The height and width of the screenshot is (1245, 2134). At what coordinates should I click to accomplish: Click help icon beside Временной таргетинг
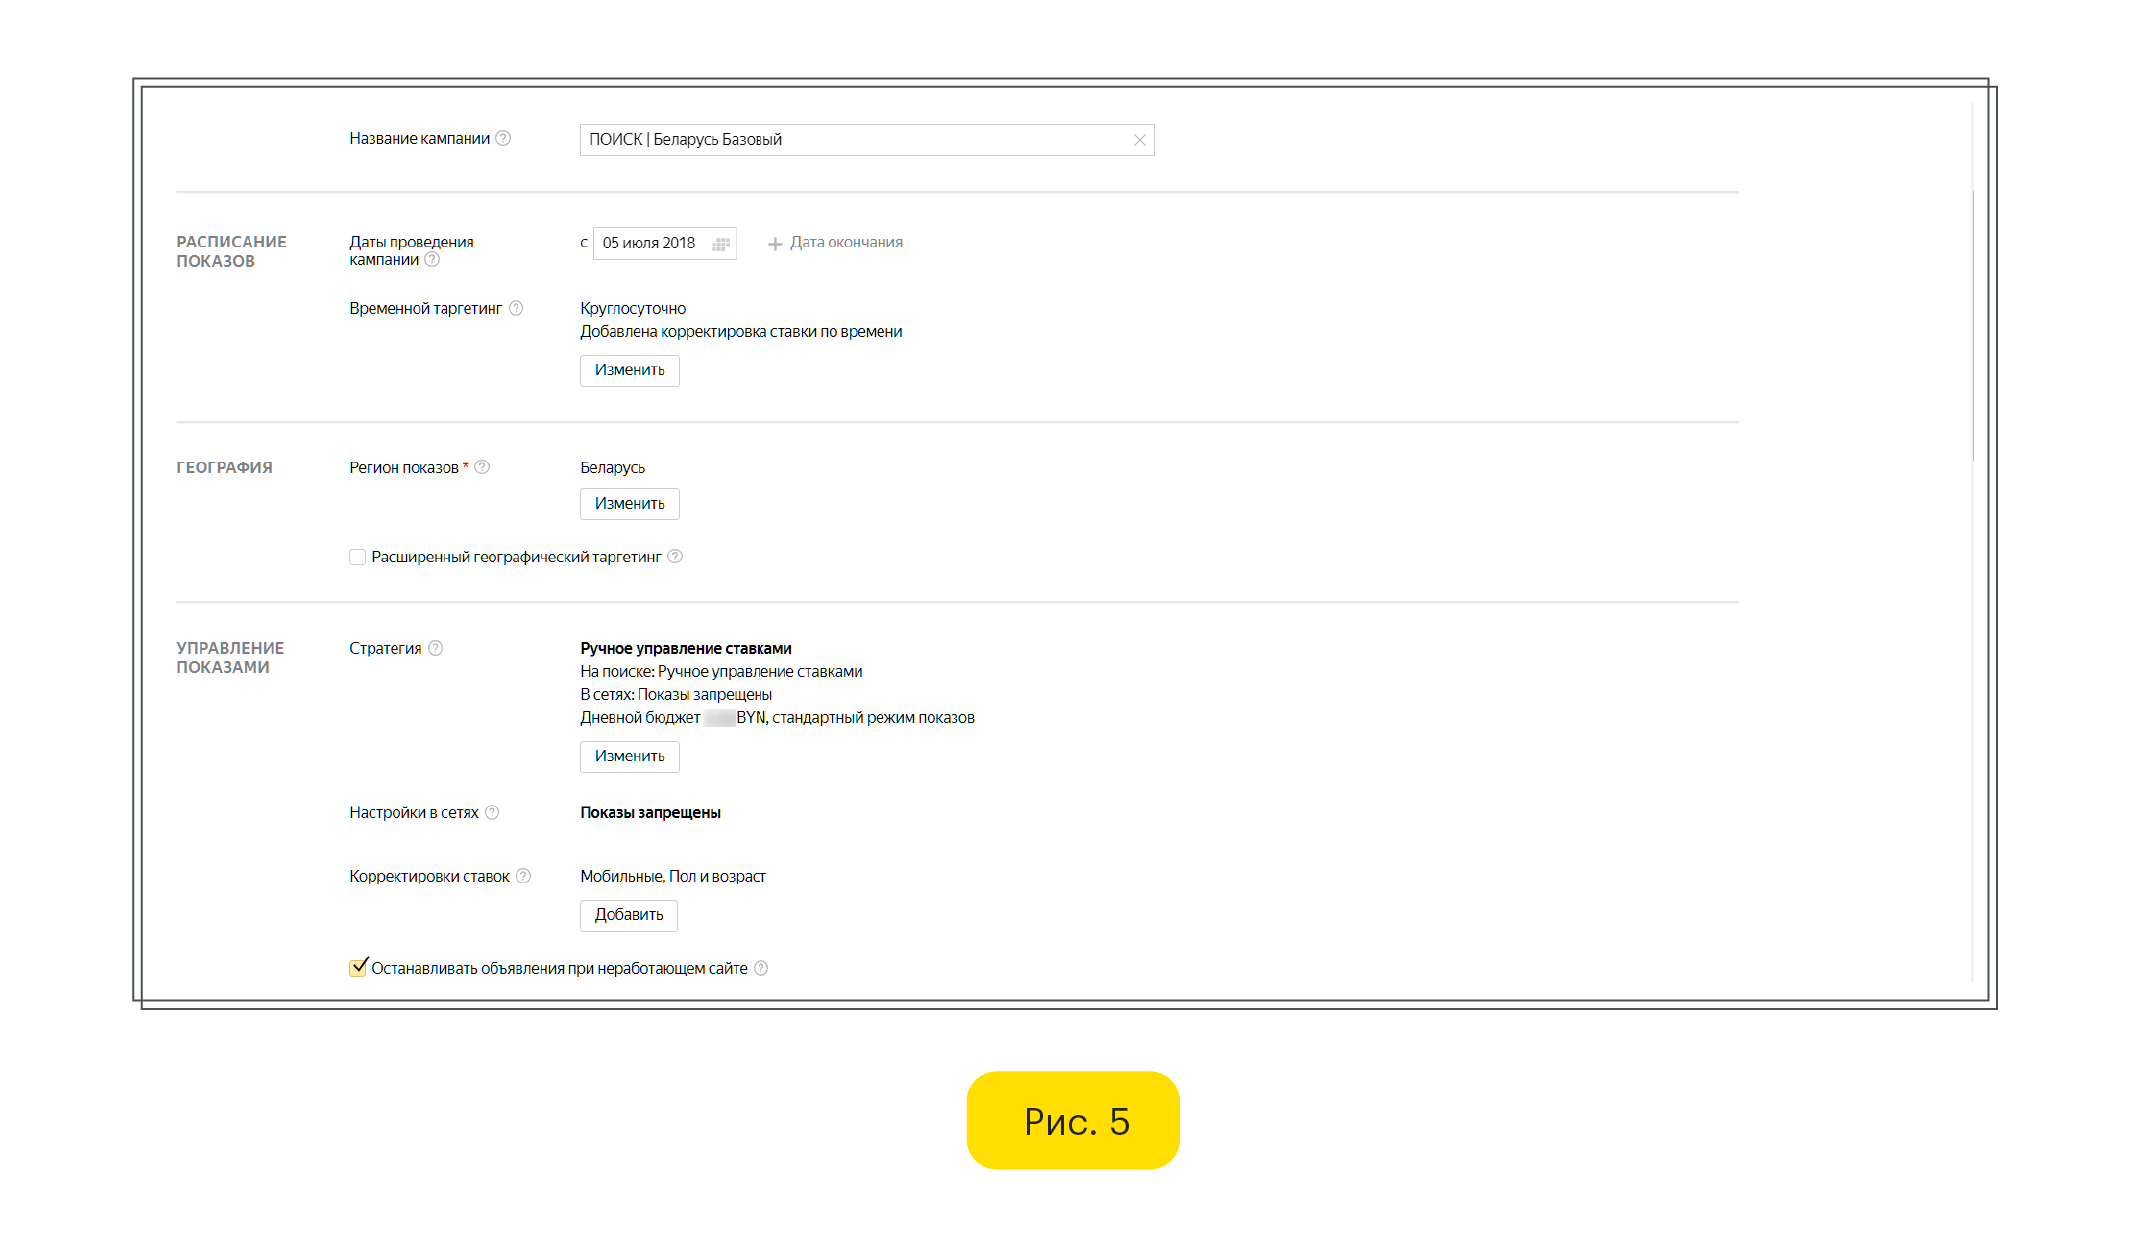click(516, 308)
